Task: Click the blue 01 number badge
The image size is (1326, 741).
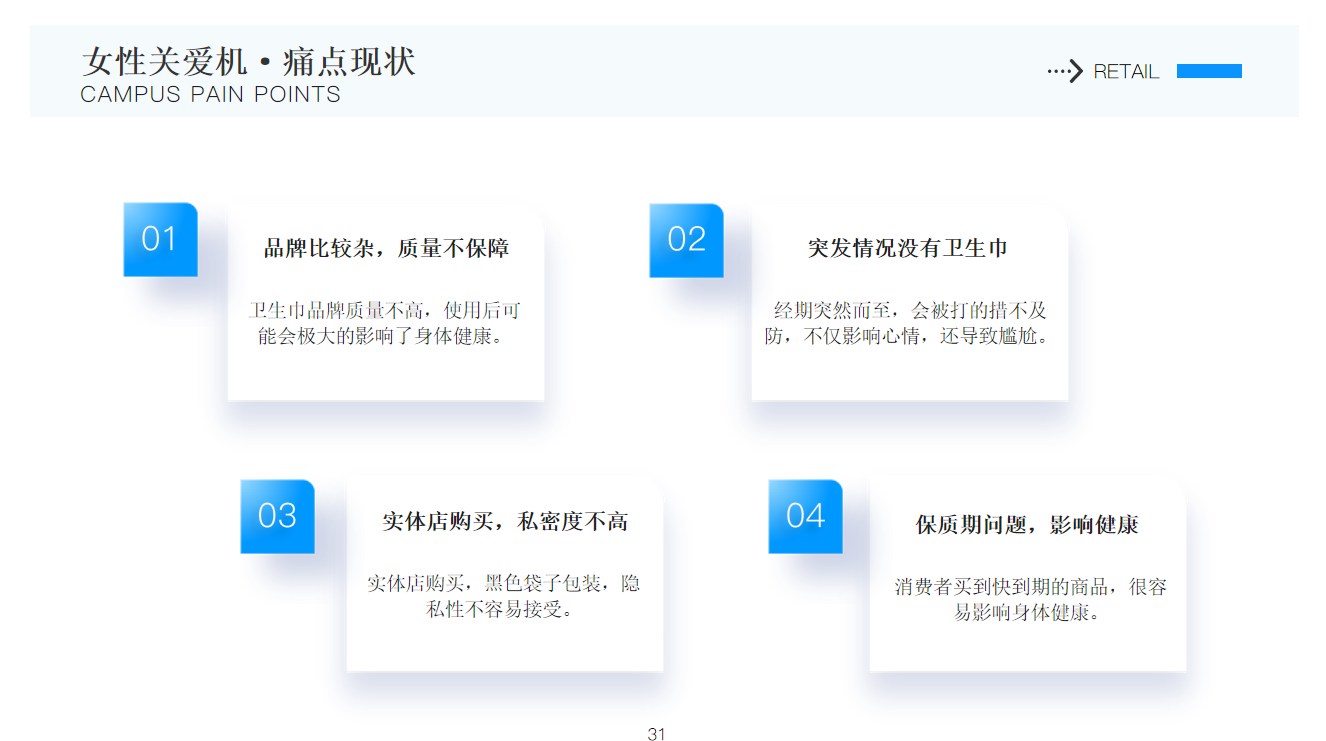Action: point(160,240)
